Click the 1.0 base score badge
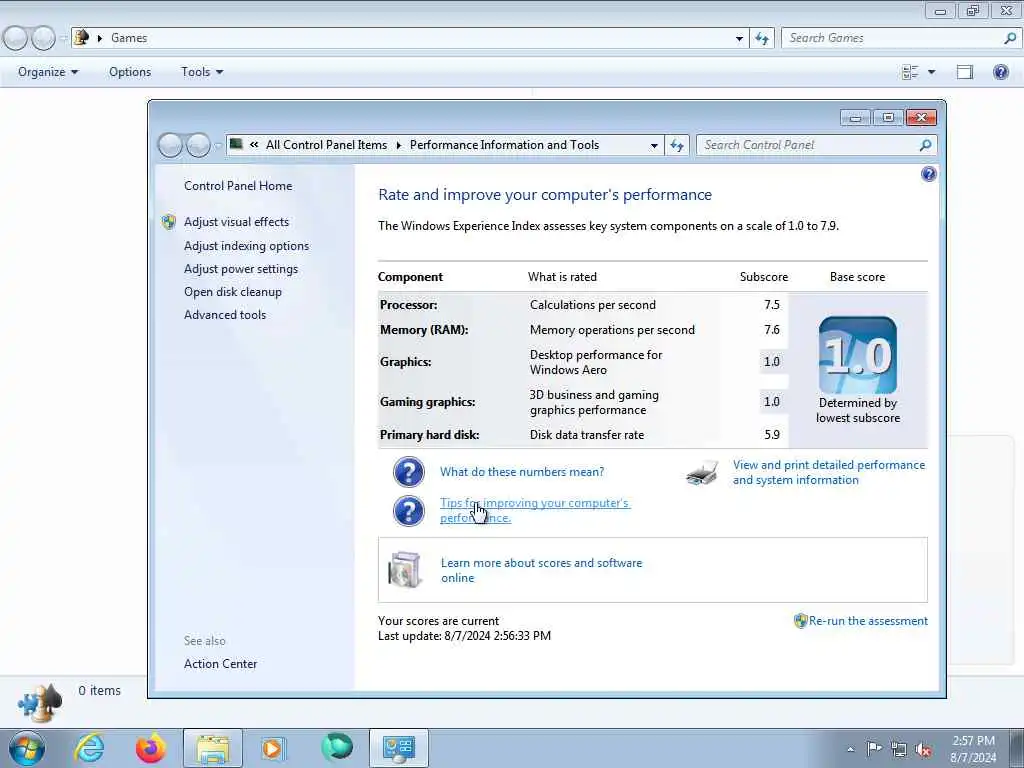This screenshot has height=768, width=1024. pyautogui.click(x=857, y=355)
